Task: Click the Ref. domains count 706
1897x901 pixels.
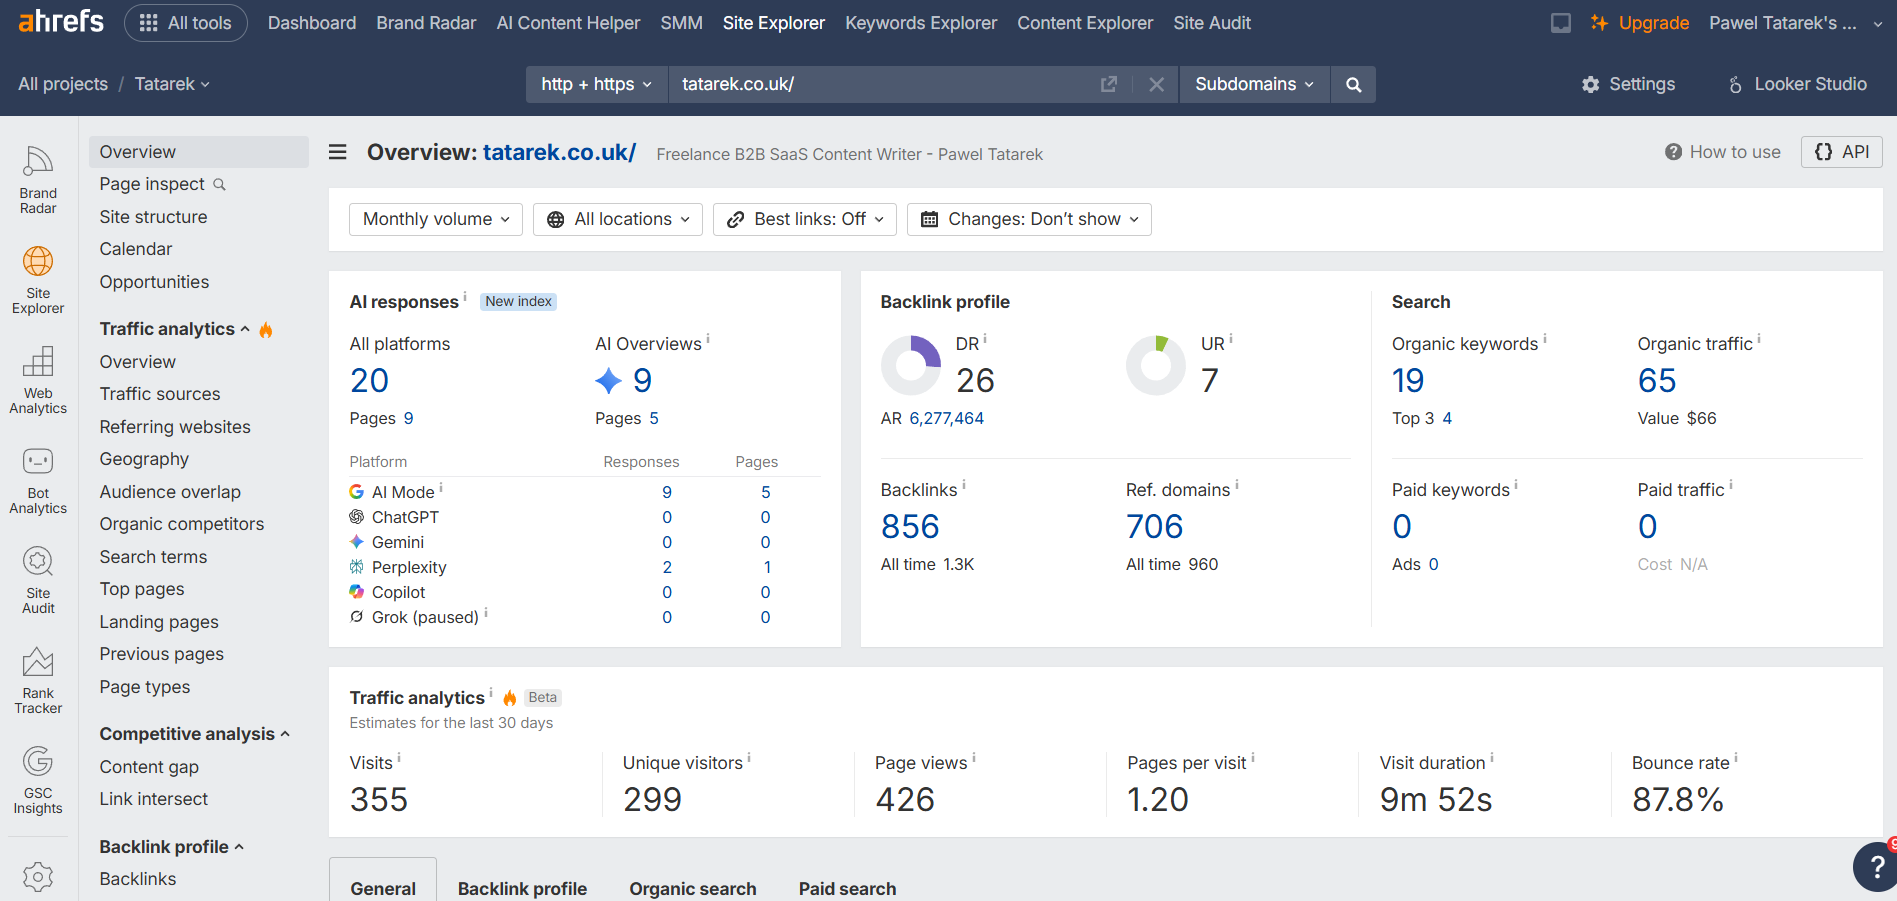Action: coord(1154,527)
